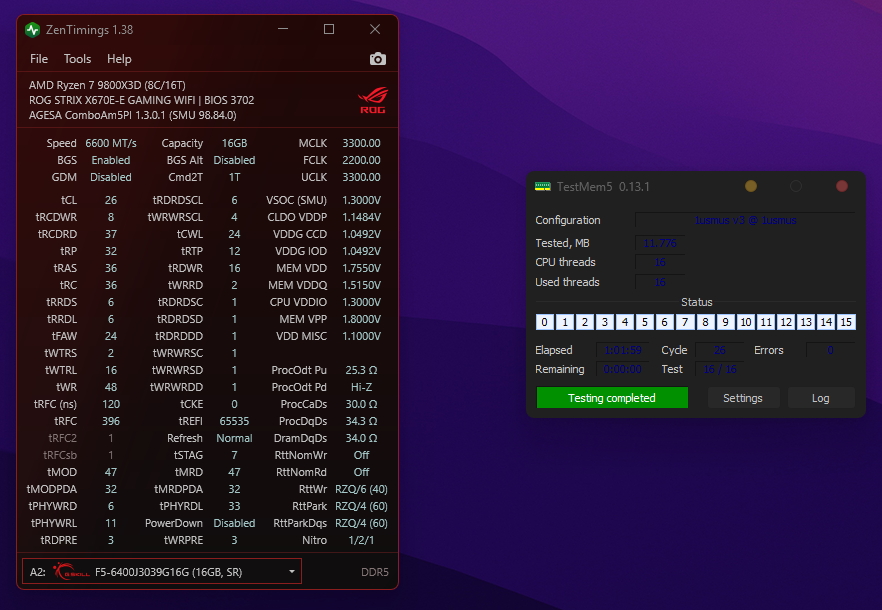Open the Help menu in ZenTimings
Image resolution: width=882 pixels, height=610 pixels.
119,59
